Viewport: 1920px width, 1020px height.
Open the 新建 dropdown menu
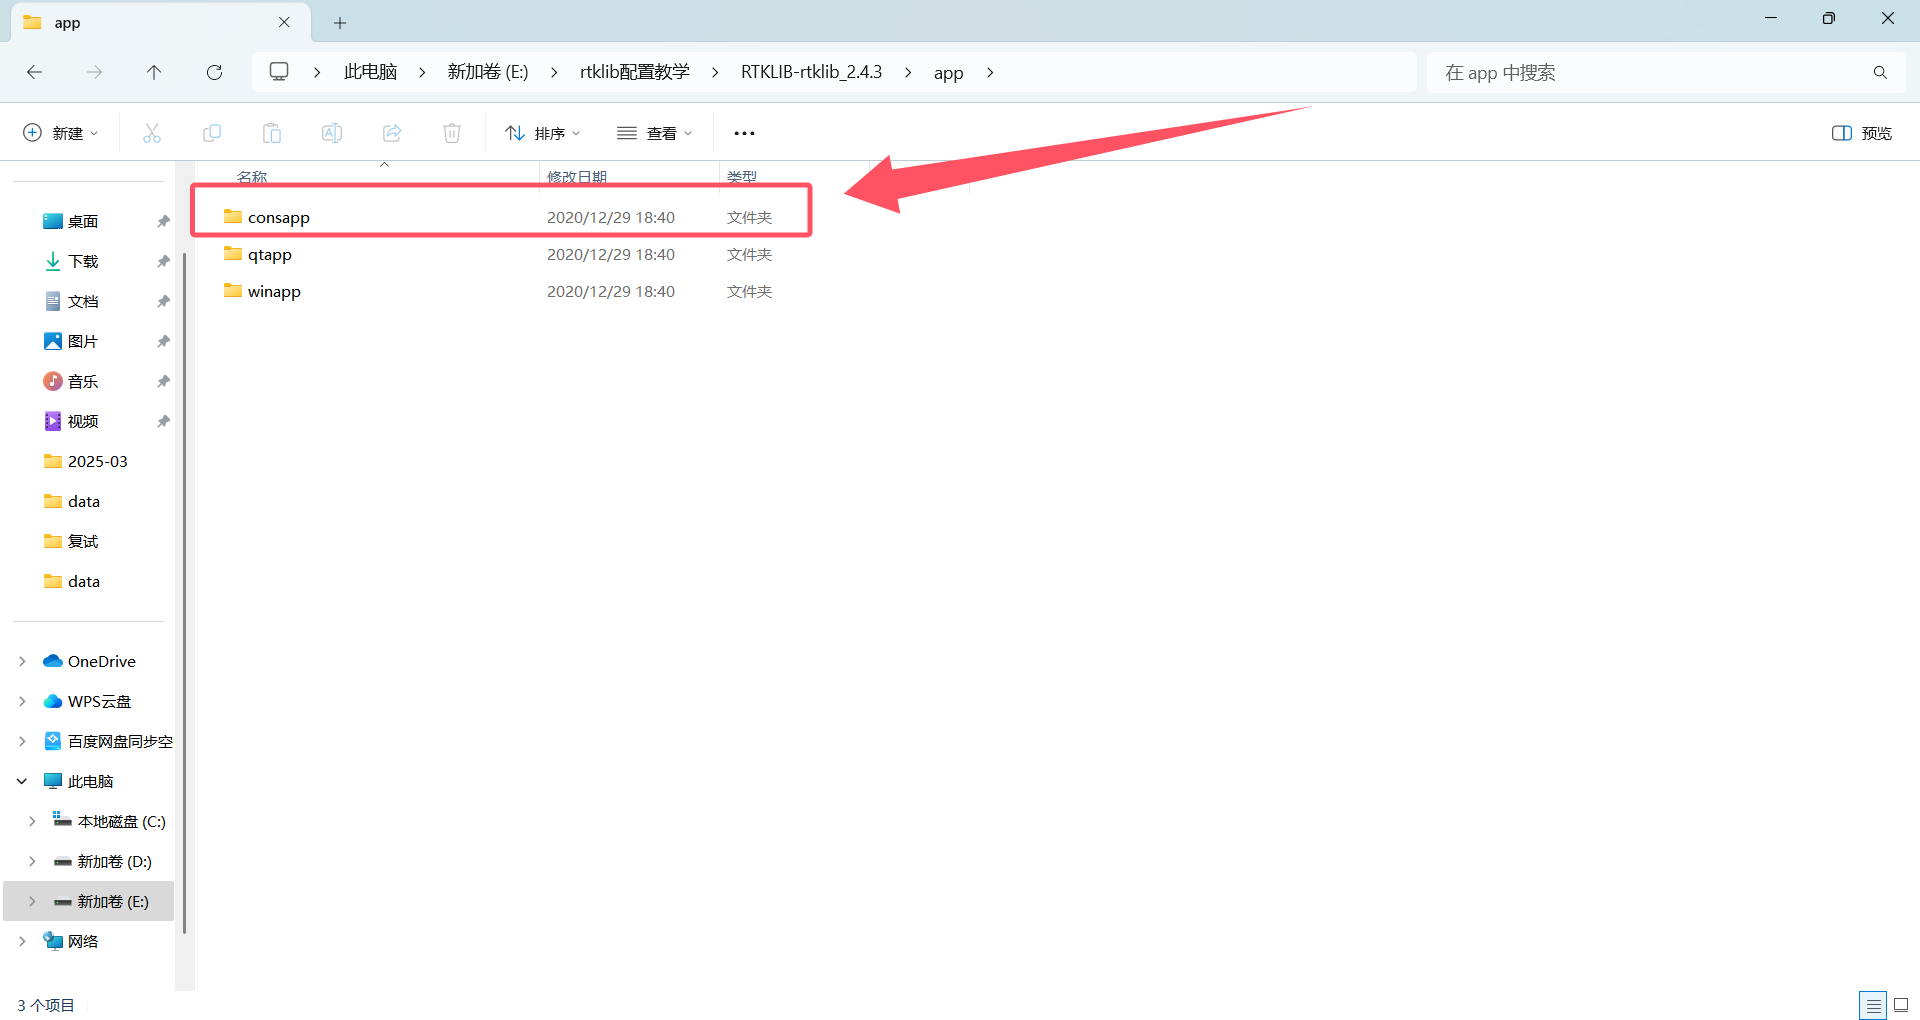point(60,132)
